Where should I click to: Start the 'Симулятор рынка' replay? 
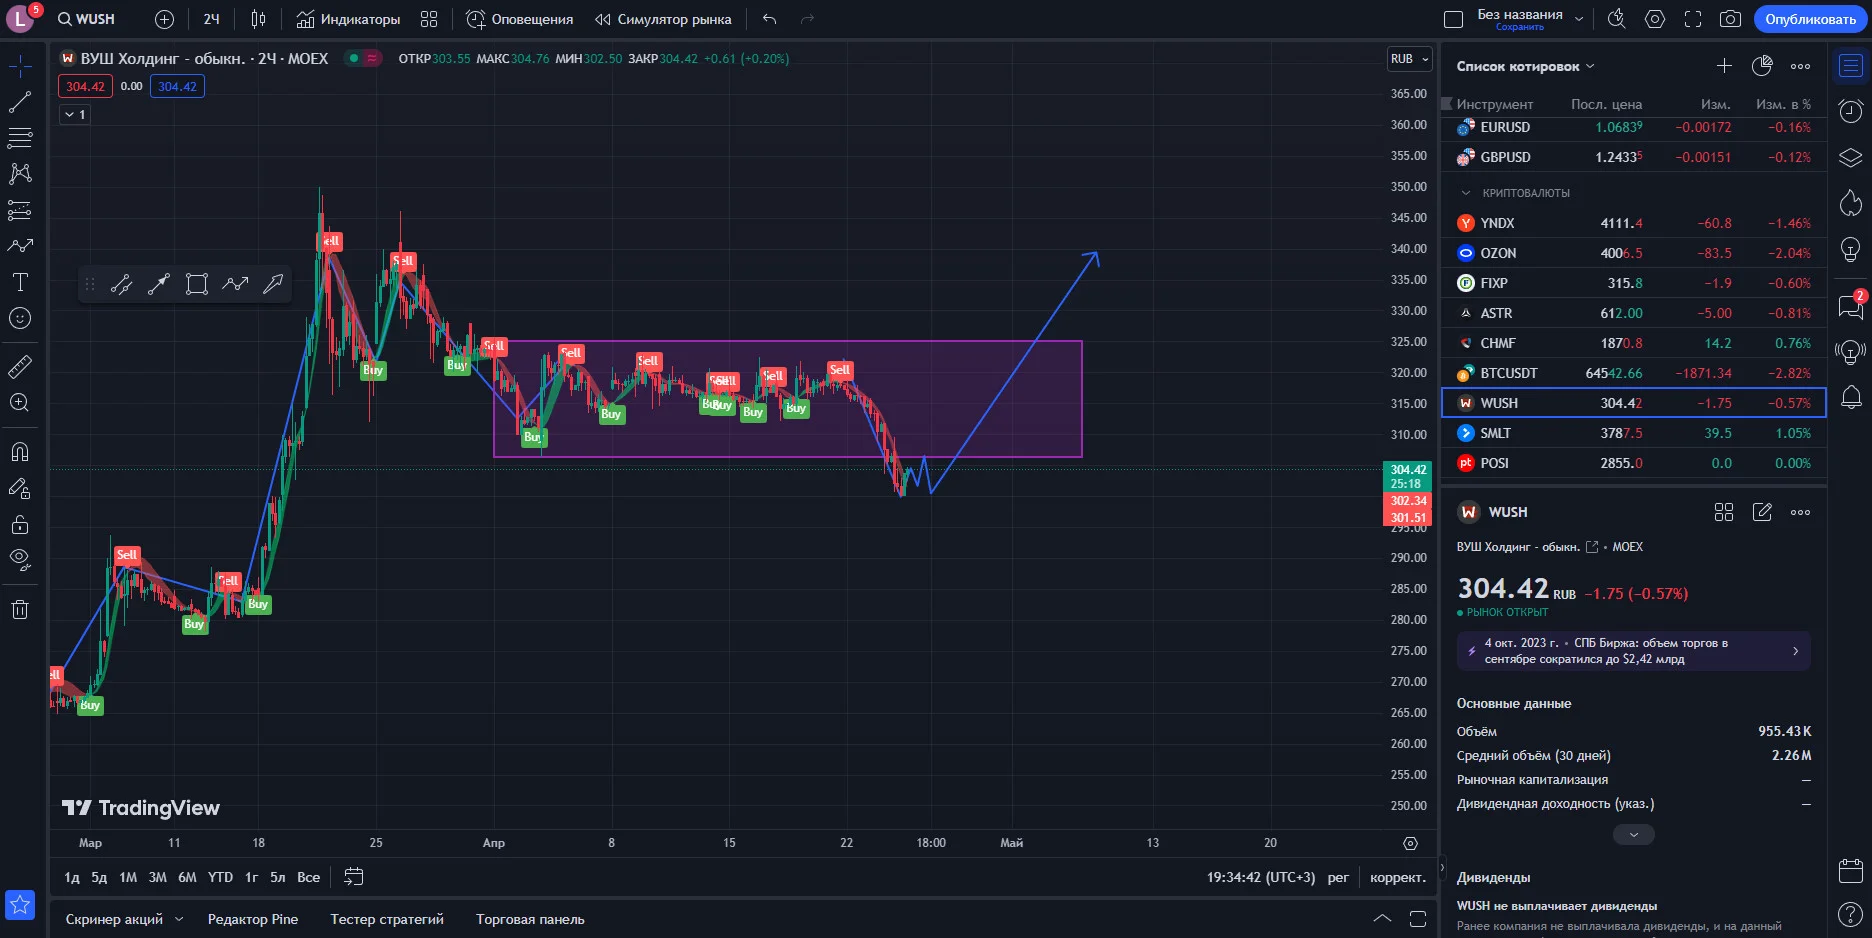point(663,19)
